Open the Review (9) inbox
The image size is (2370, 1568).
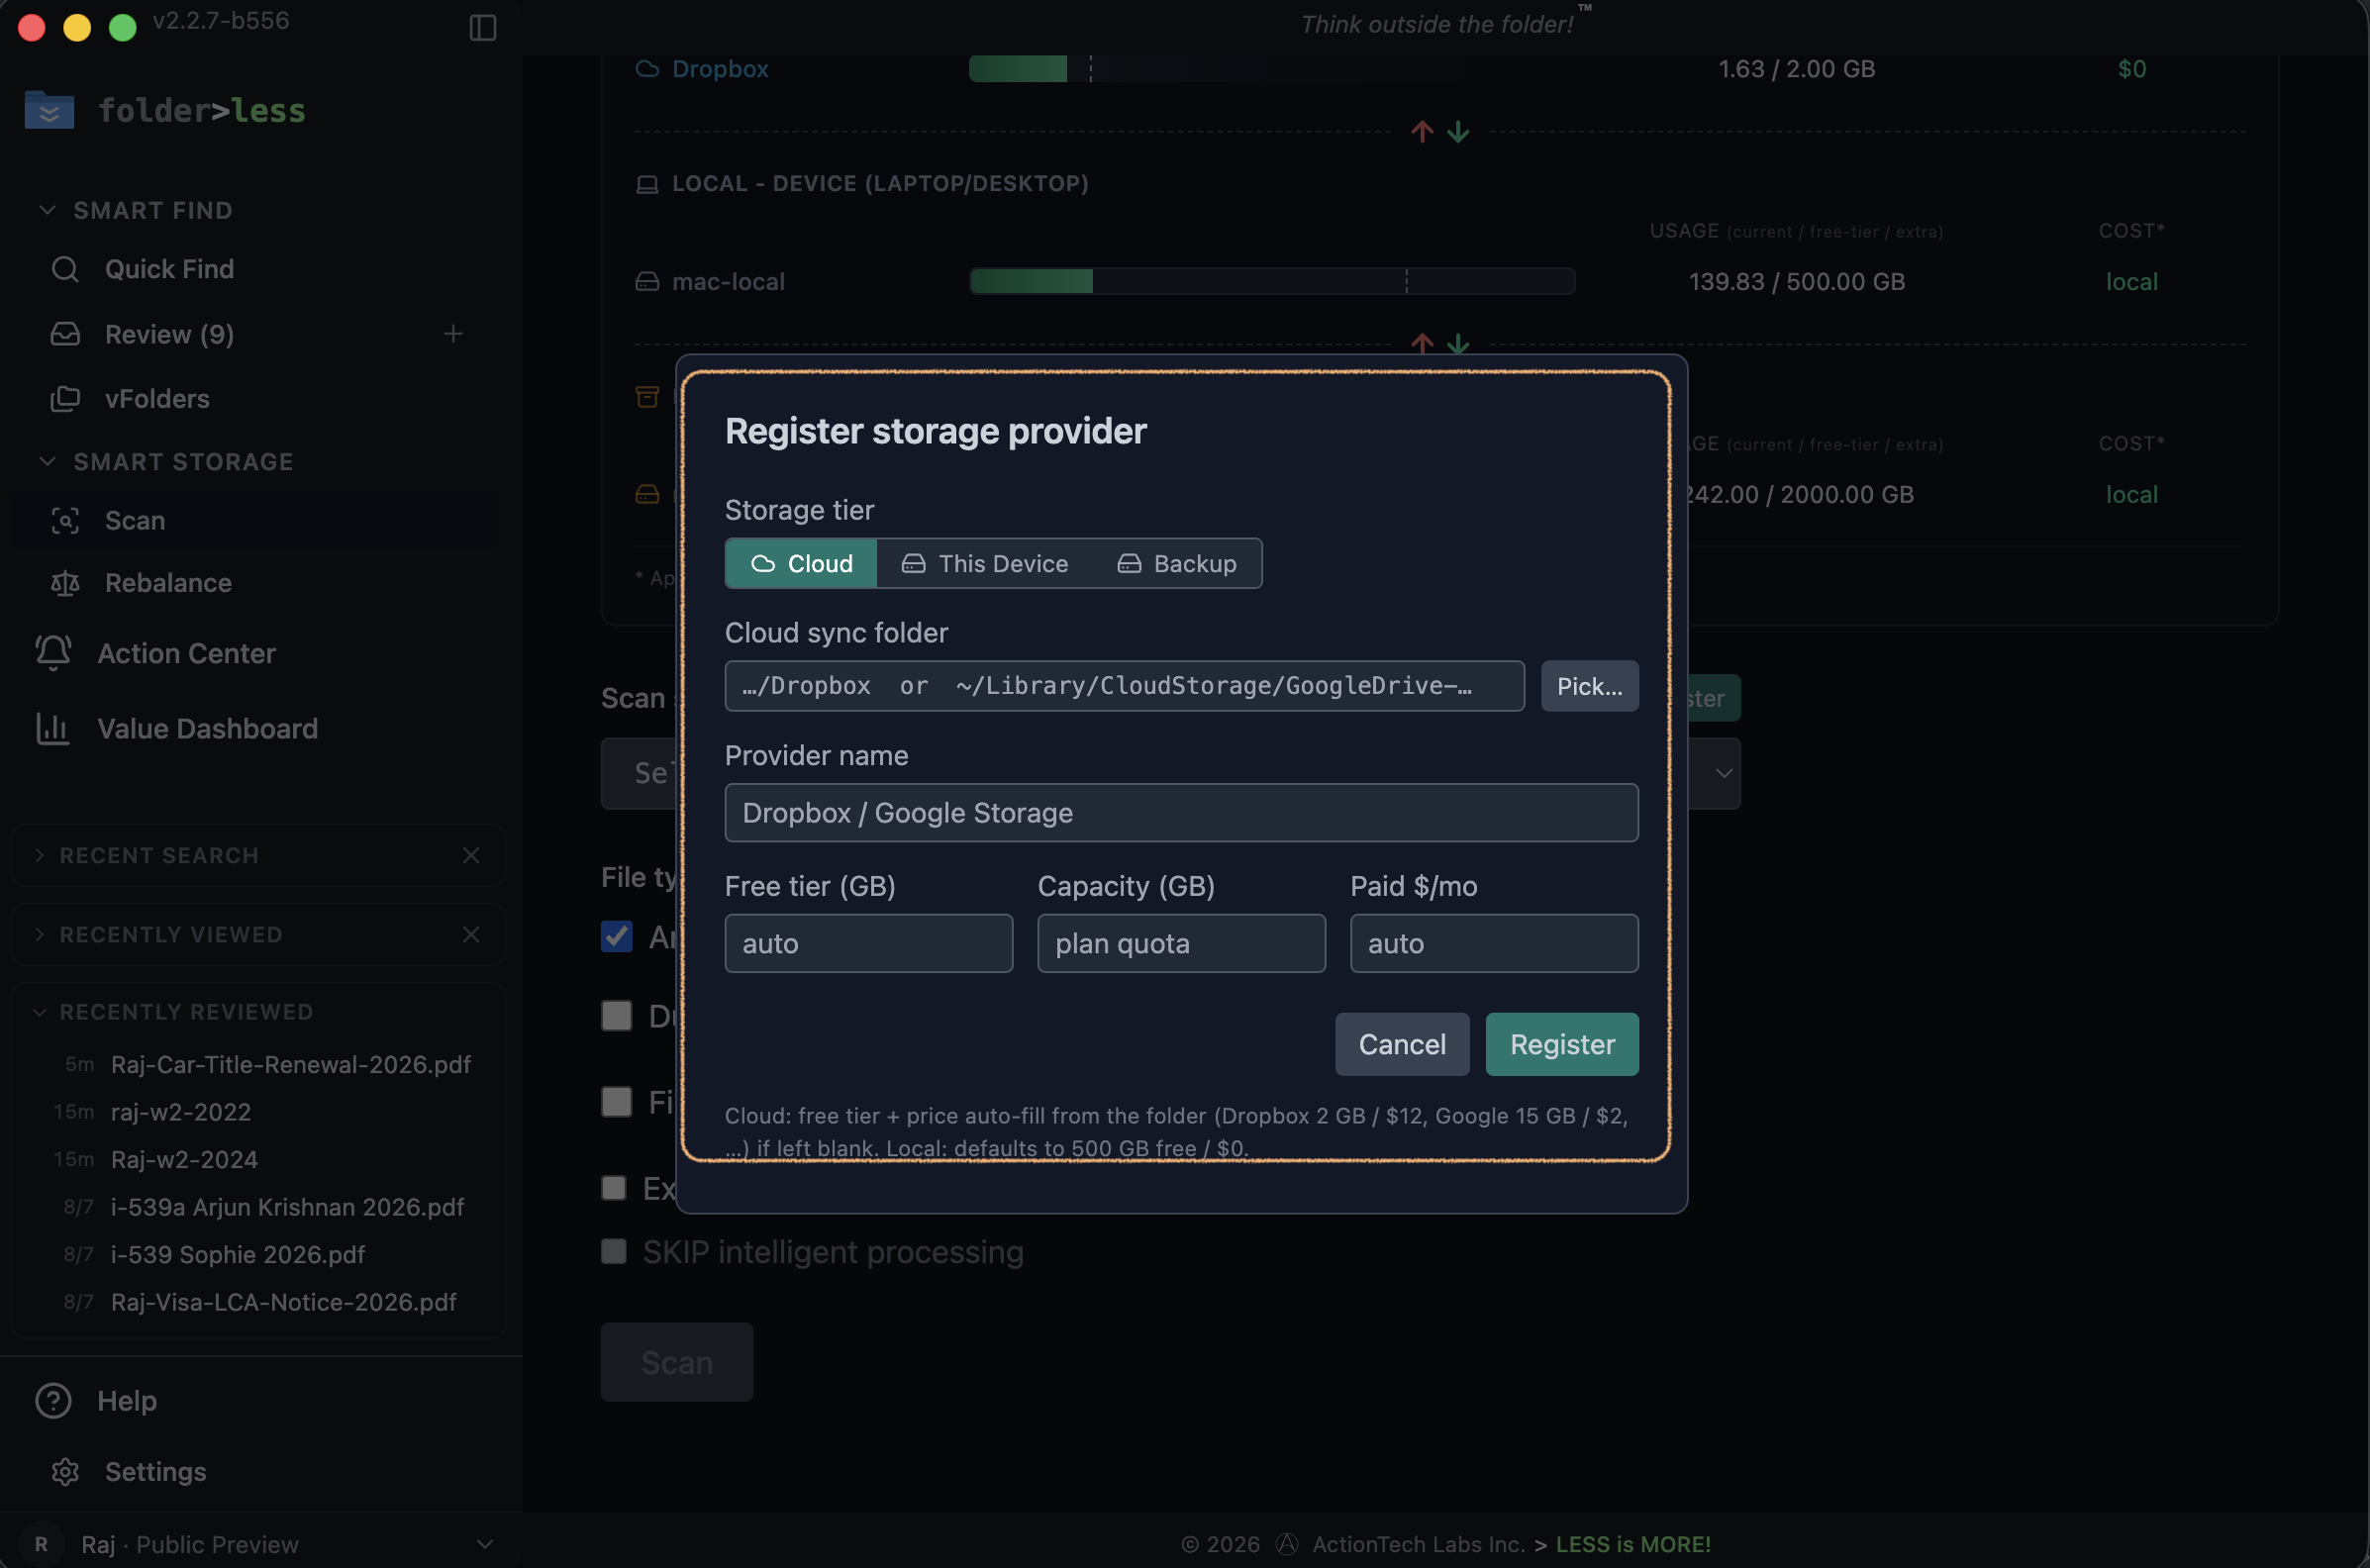[169, 334]
